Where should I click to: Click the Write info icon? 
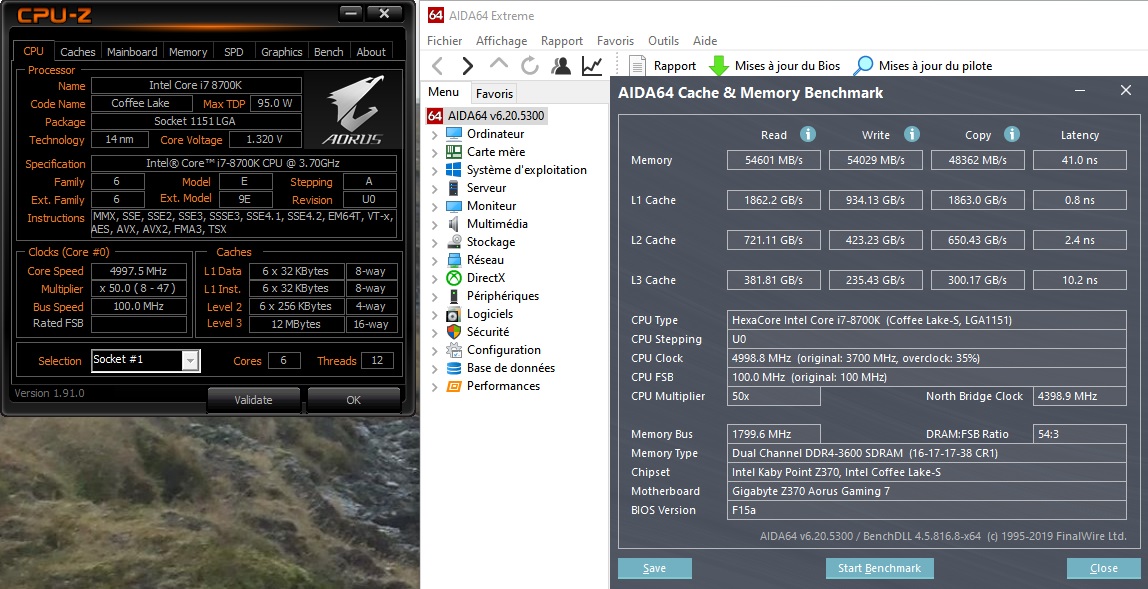pos(912,134)
